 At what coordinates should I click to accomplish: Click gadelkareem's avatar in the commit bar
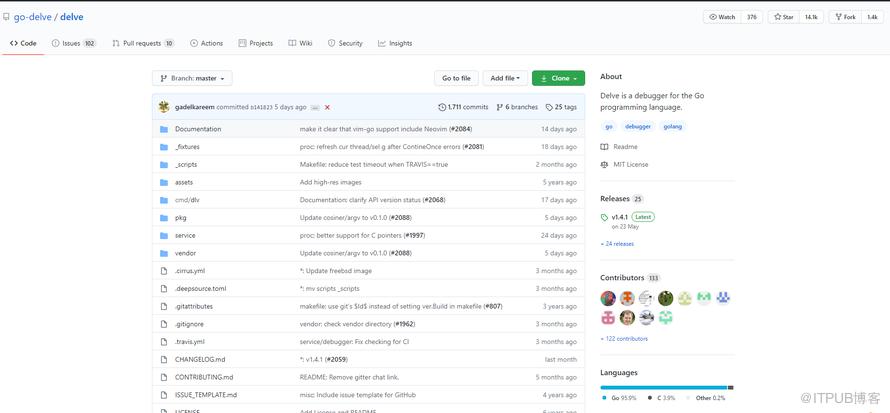pos(164,107)
